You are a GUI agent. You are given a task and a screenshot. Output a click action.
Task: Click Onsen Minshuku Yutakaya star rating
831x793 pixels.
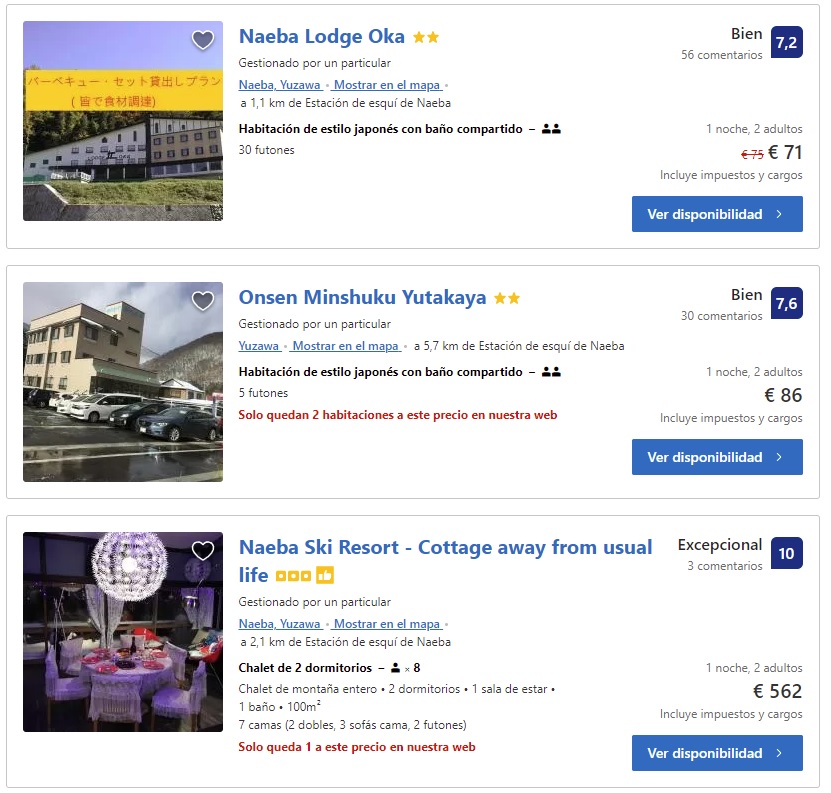tap(507, 299)
